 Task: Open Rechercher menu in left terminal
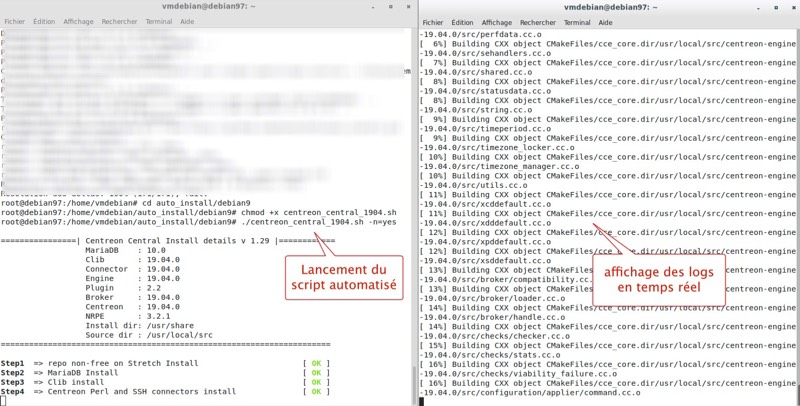[x=118, y=21]
